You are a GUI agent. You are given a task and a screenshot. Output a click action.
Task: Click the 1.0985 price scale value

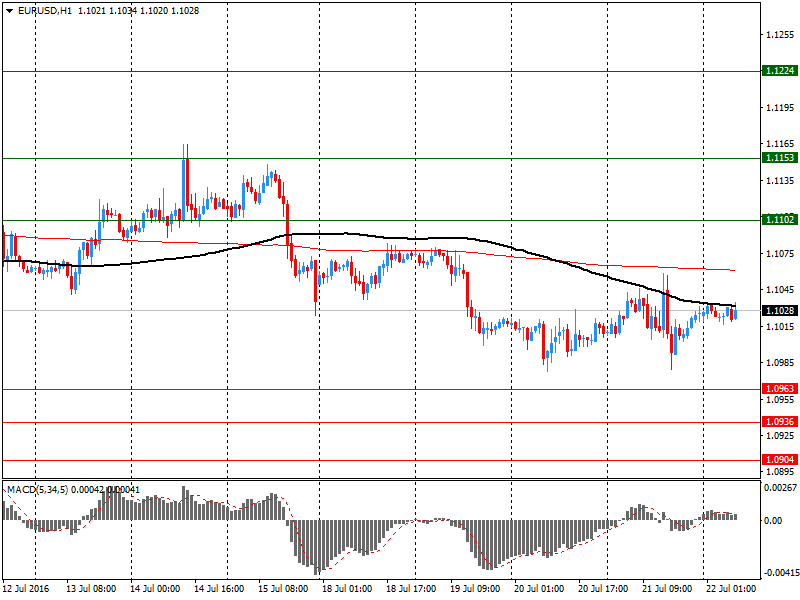(780, 363)
